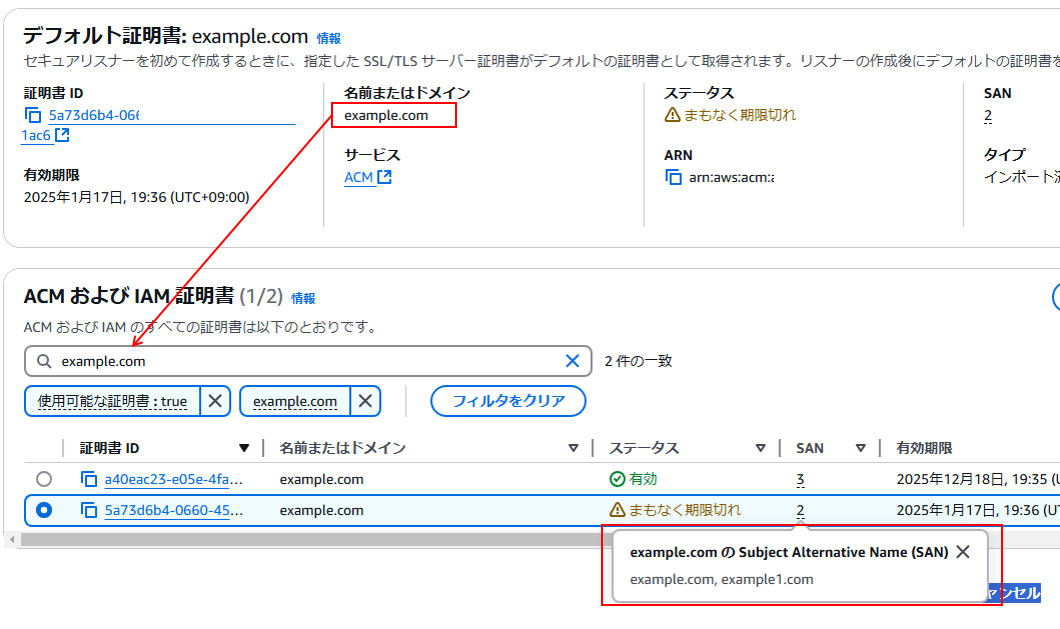Click example.com, example1.com SAN list text
The image size is (1060, 629).
pyautogui.click(x=721, y=580)
